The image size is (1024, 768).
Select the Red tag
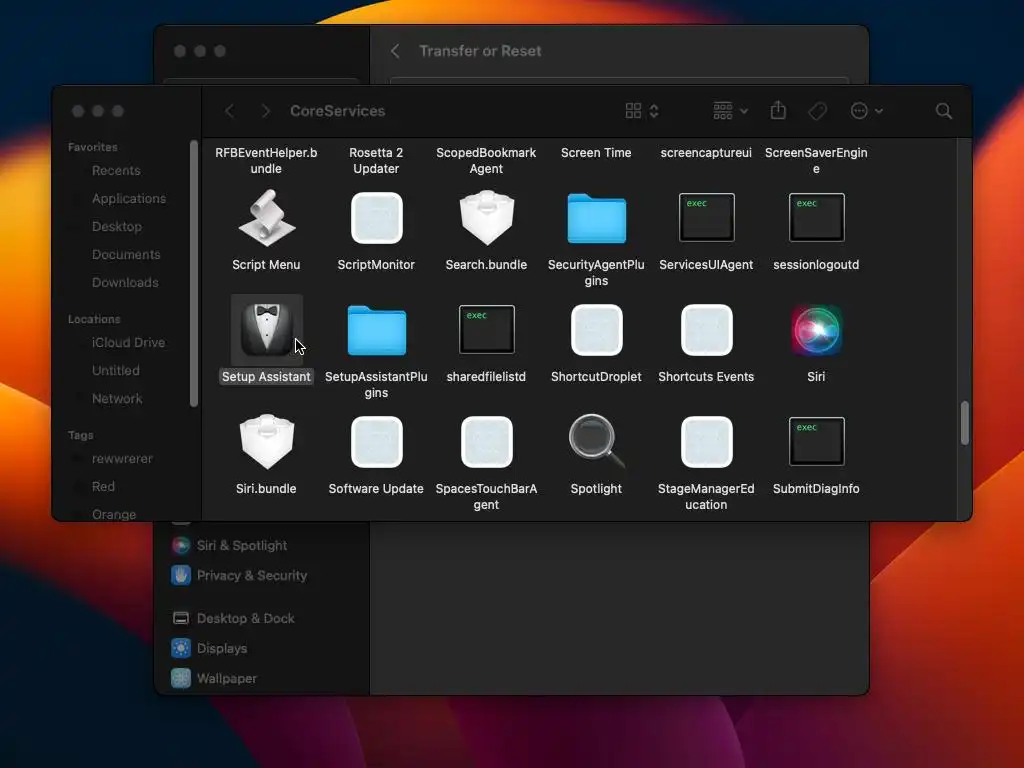pyautogui.click(x=103, y=487)
